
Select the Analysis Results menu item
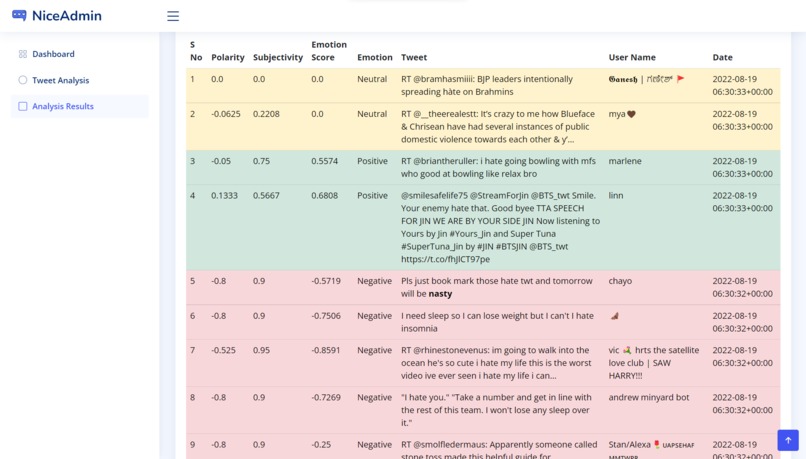click(x=80, y=106)
